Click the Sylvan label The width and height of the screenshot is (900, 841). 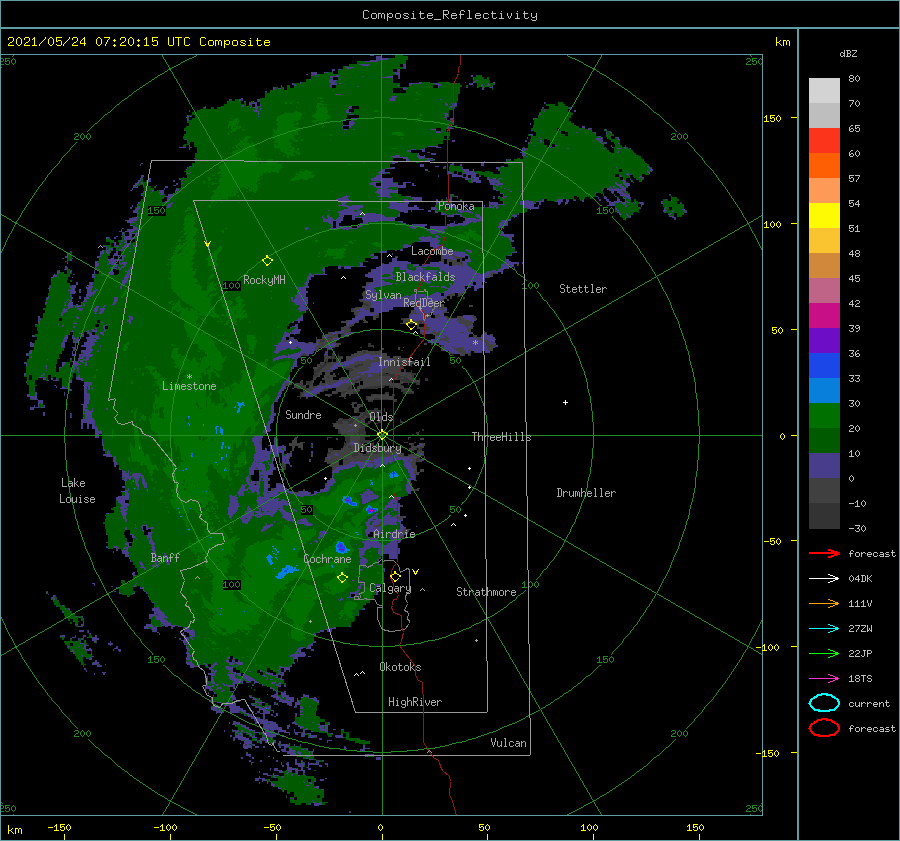(x=383, y=295)
